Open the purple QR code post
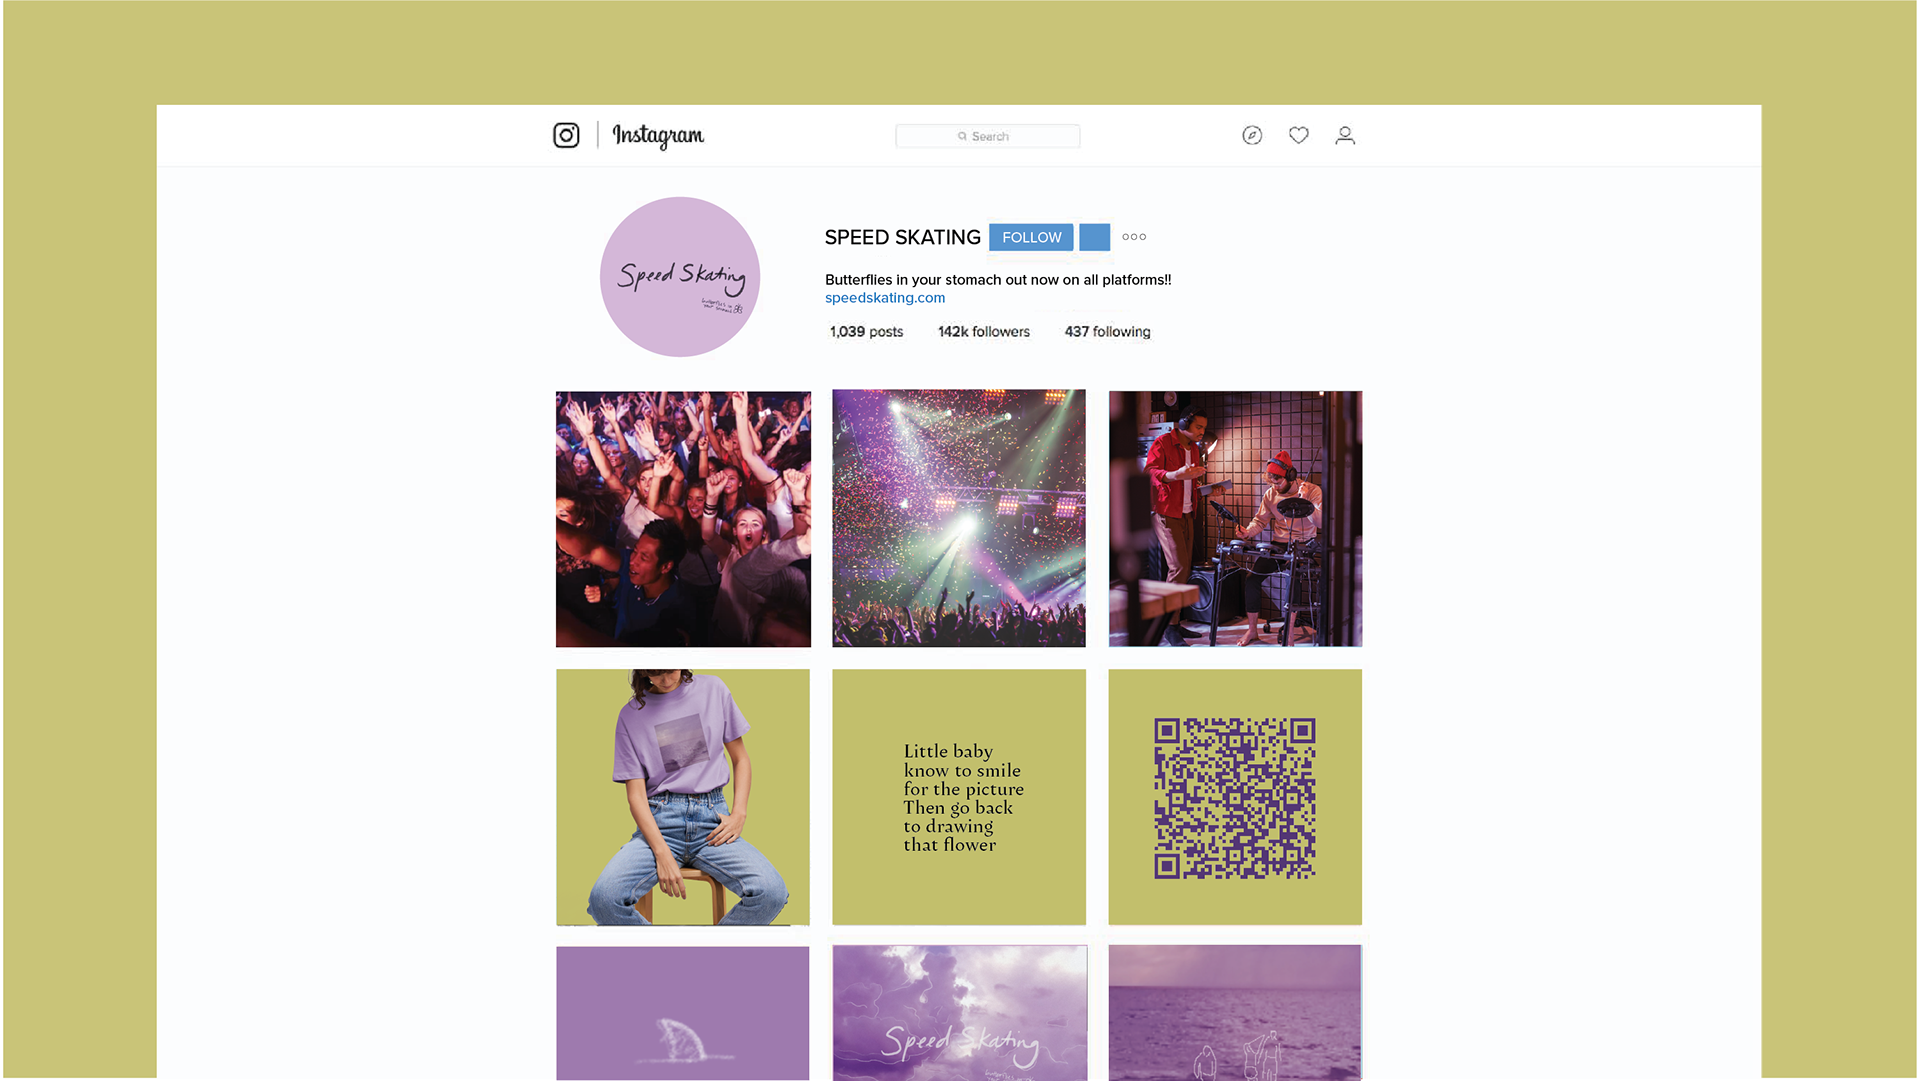Screen dimensions: 1920x1081 pos(1235,797)
